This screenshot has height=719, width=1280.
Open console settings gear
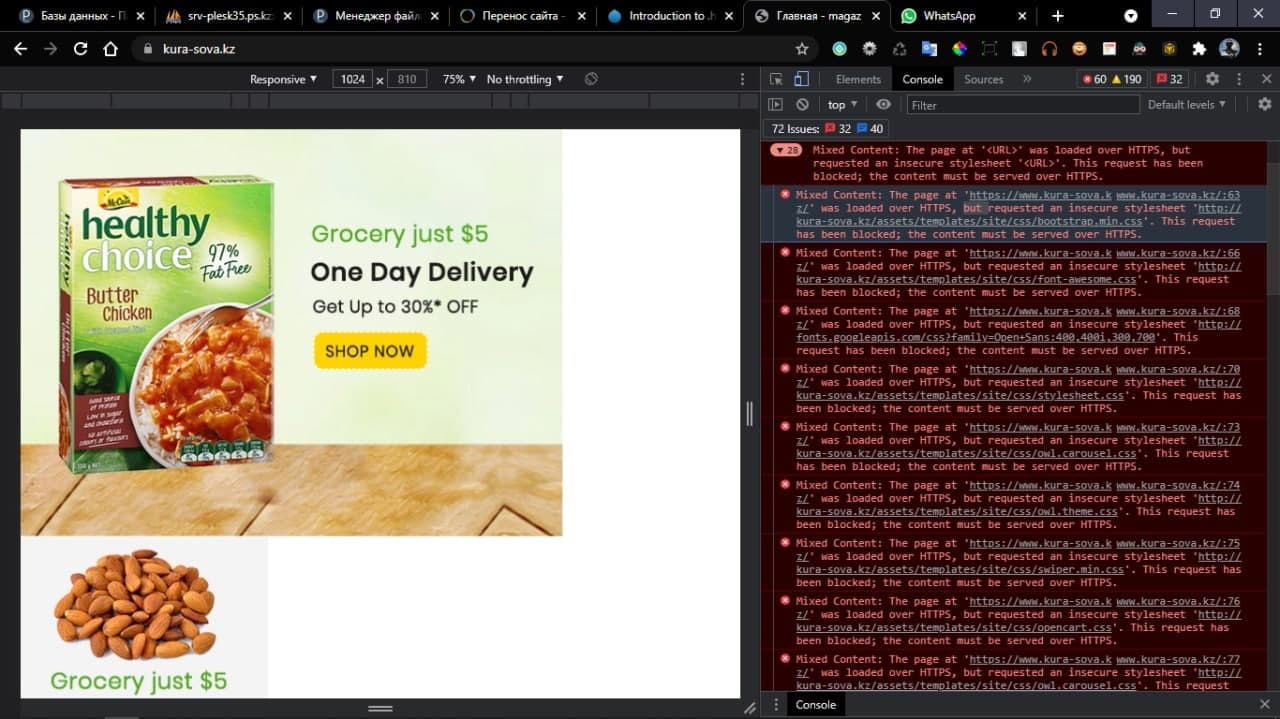(x=1264, y=104)
